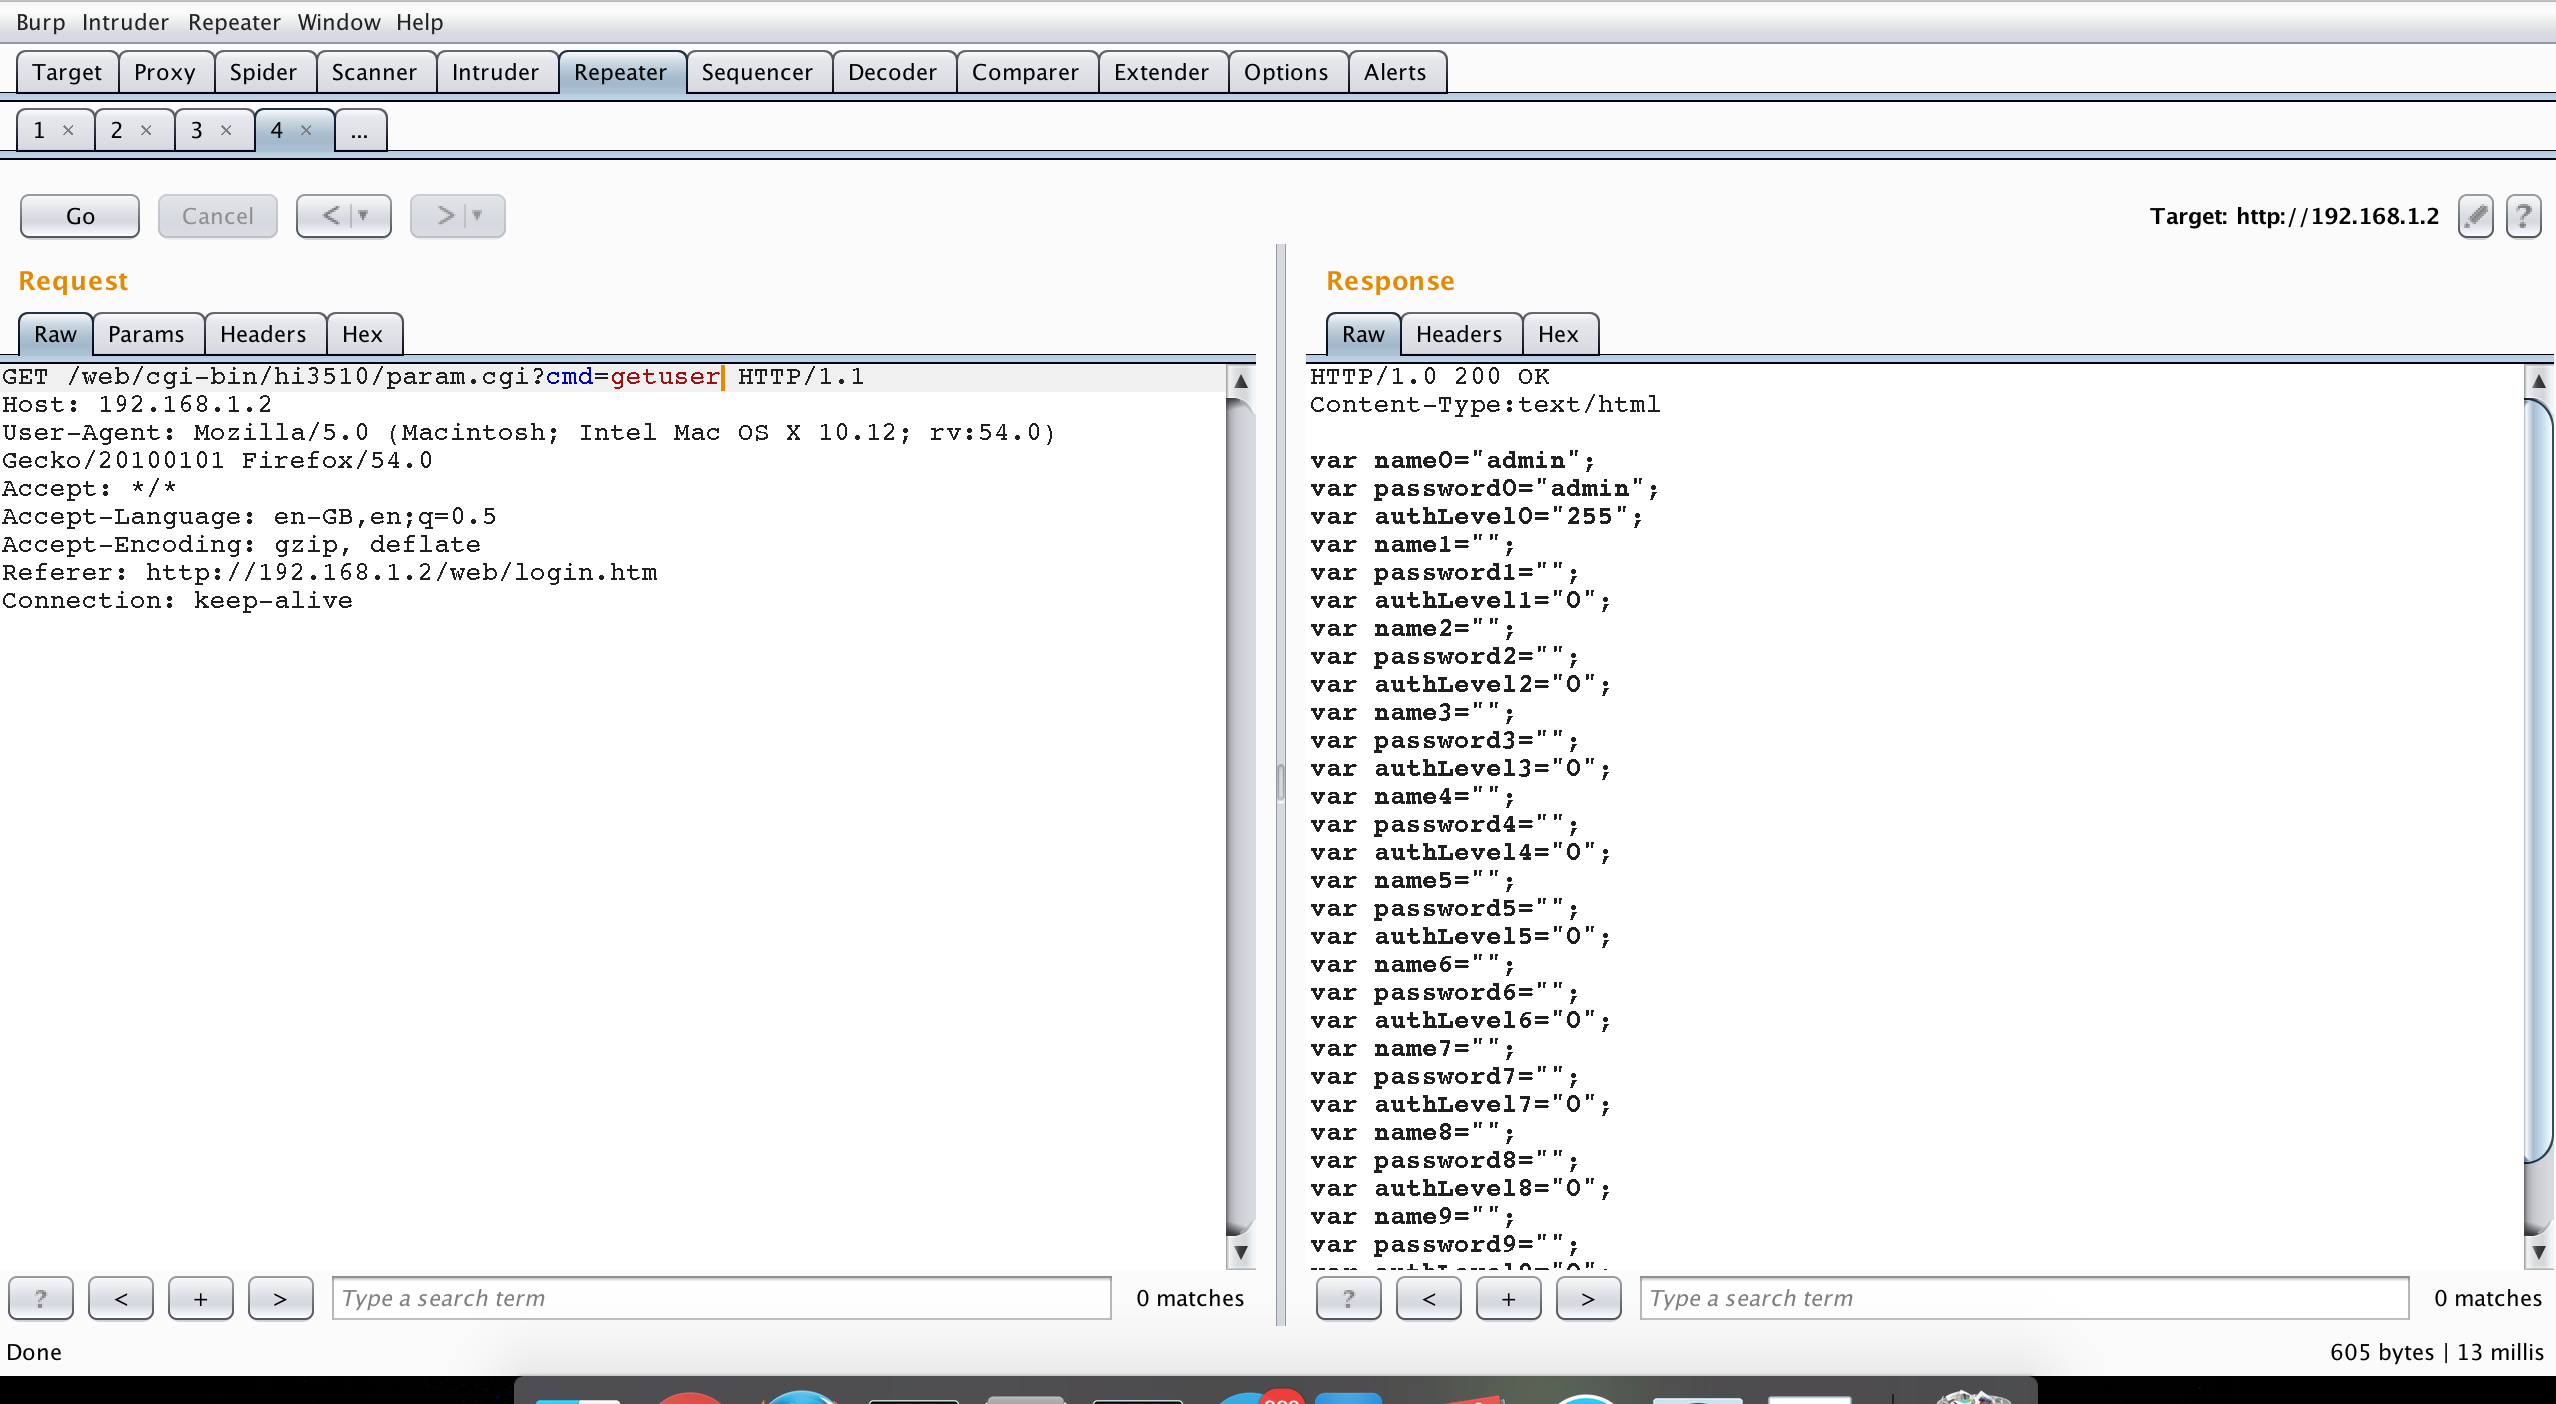Select Repeater request tab 3

point(198,130)
